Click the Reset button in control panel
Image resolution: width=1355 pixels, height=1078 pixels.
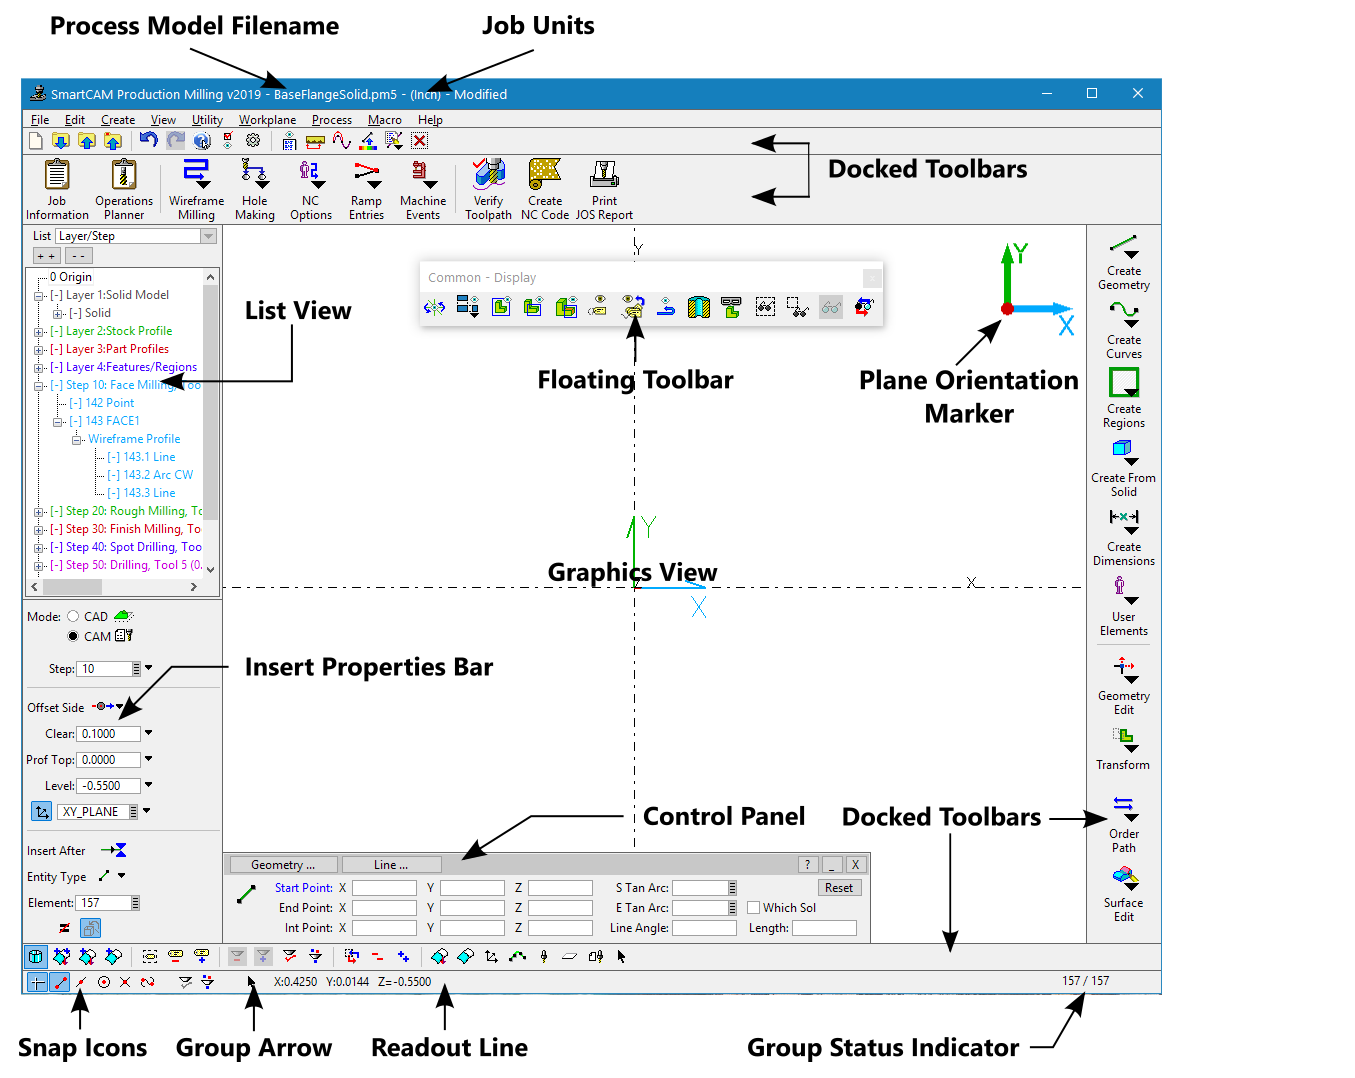coord(839,888)
